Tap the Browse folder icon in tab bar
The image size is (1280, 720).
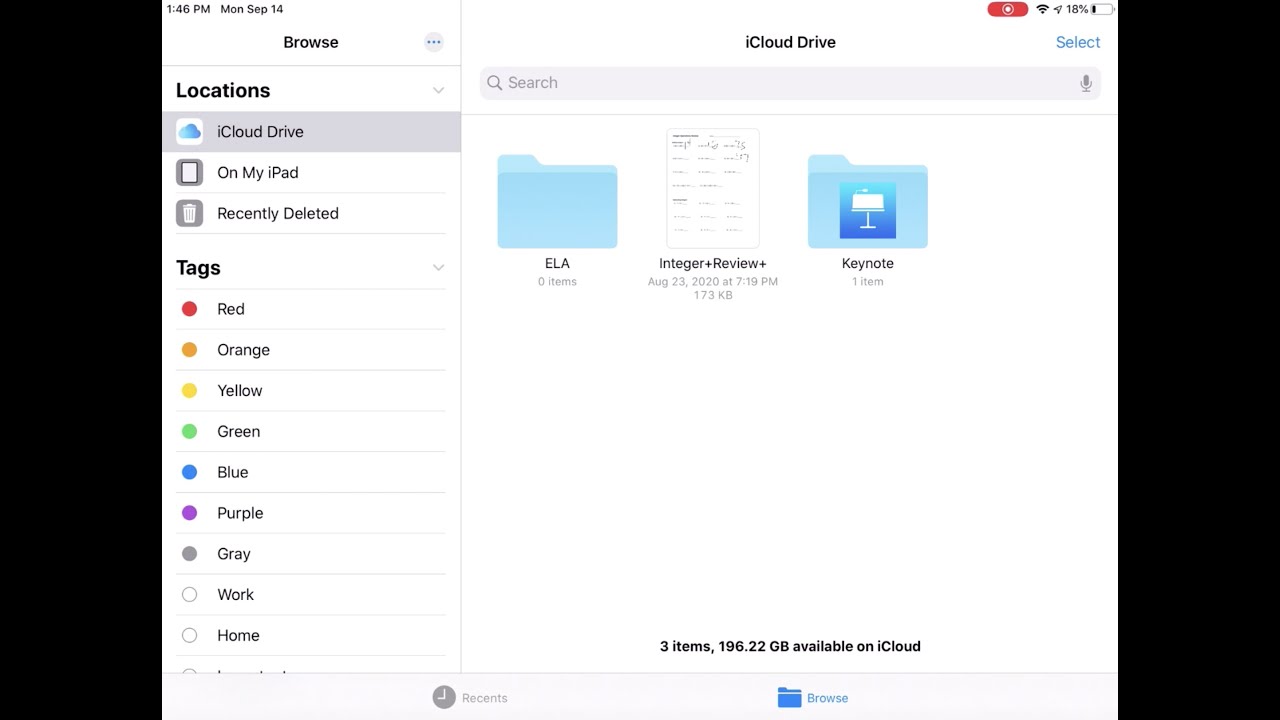tap(790, 698)
